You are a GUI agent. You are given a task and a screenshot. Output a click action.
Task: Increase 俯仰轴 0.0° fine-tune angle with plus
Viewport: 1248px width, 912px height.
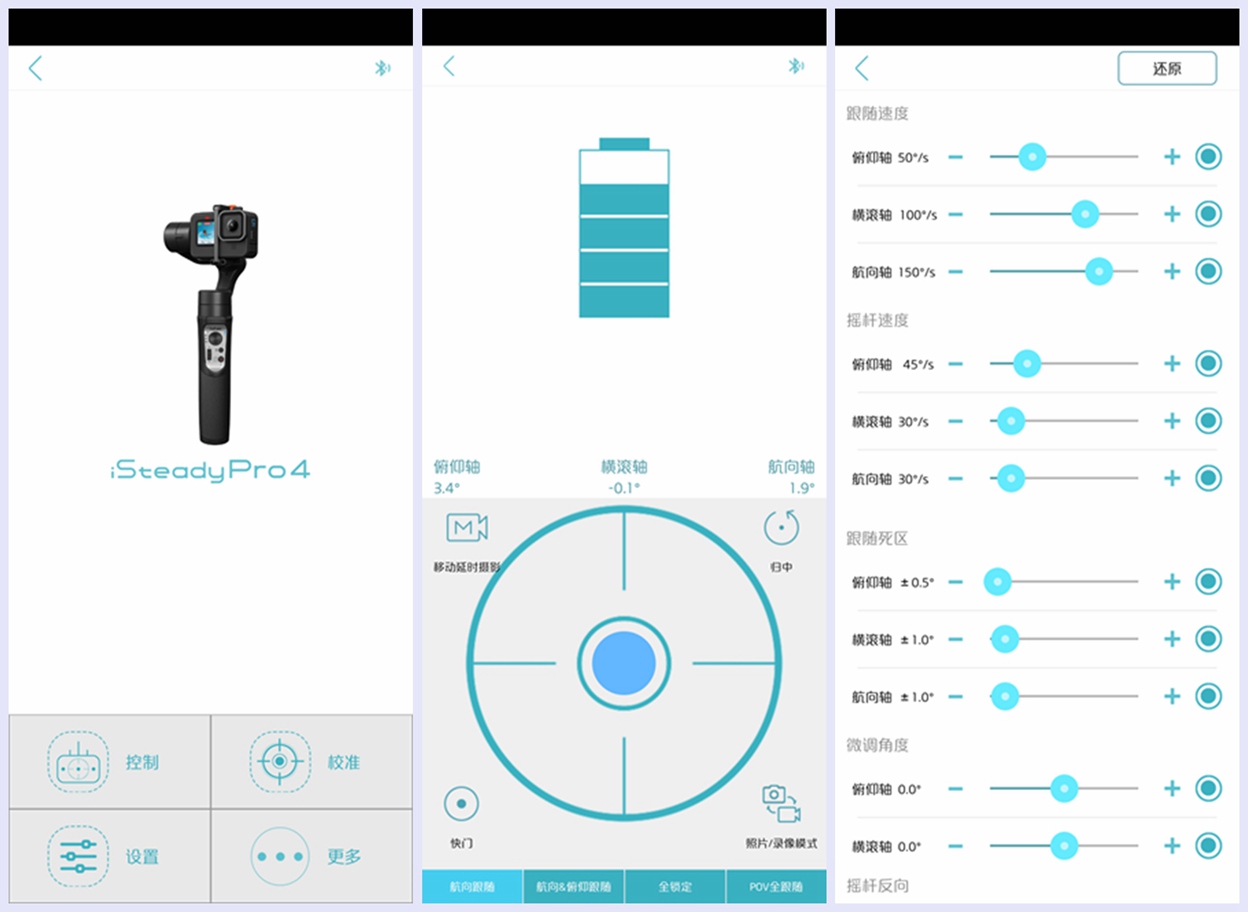coord(1172,789)
